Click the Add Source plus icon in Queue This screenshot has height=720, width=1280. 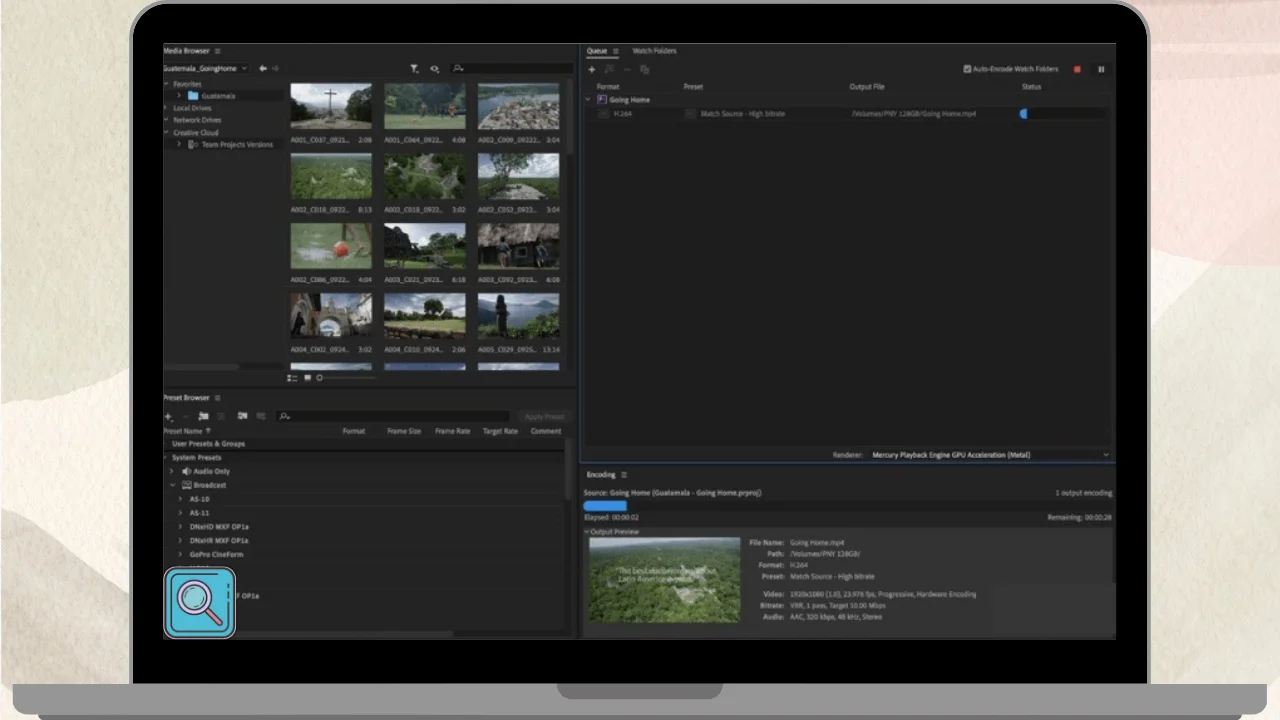coord(591,69)
